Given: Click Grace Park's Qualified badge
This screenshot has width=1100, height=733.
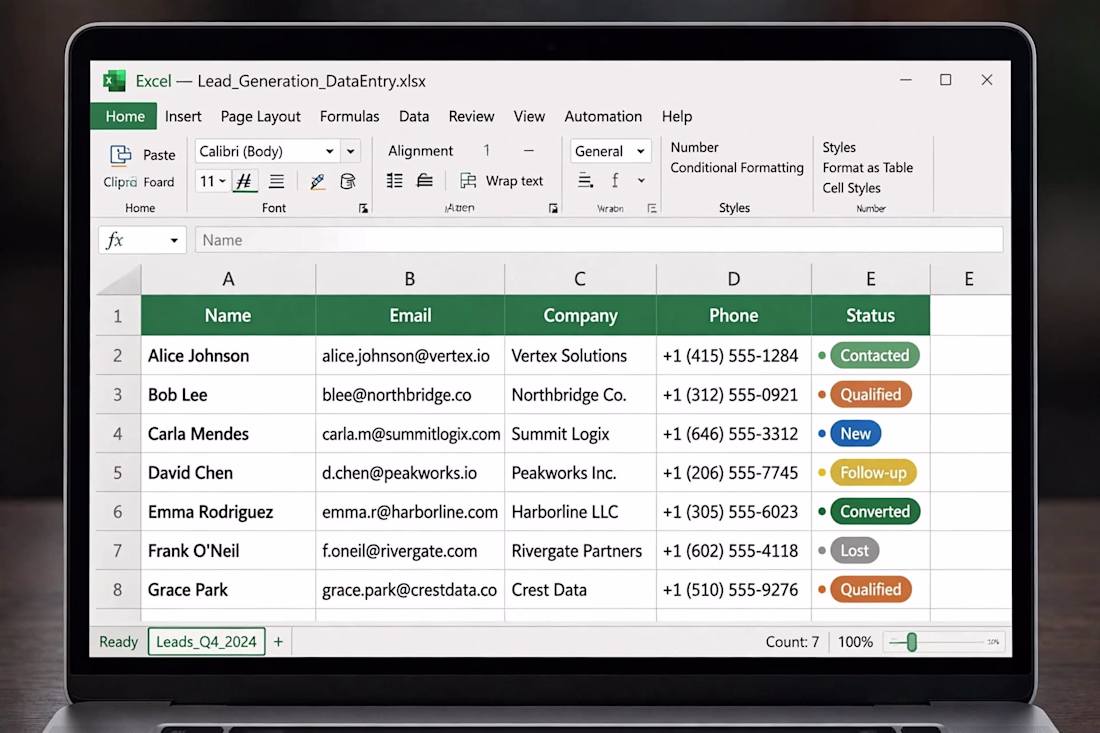Looking at the screenshot, I should coord(871,589).
